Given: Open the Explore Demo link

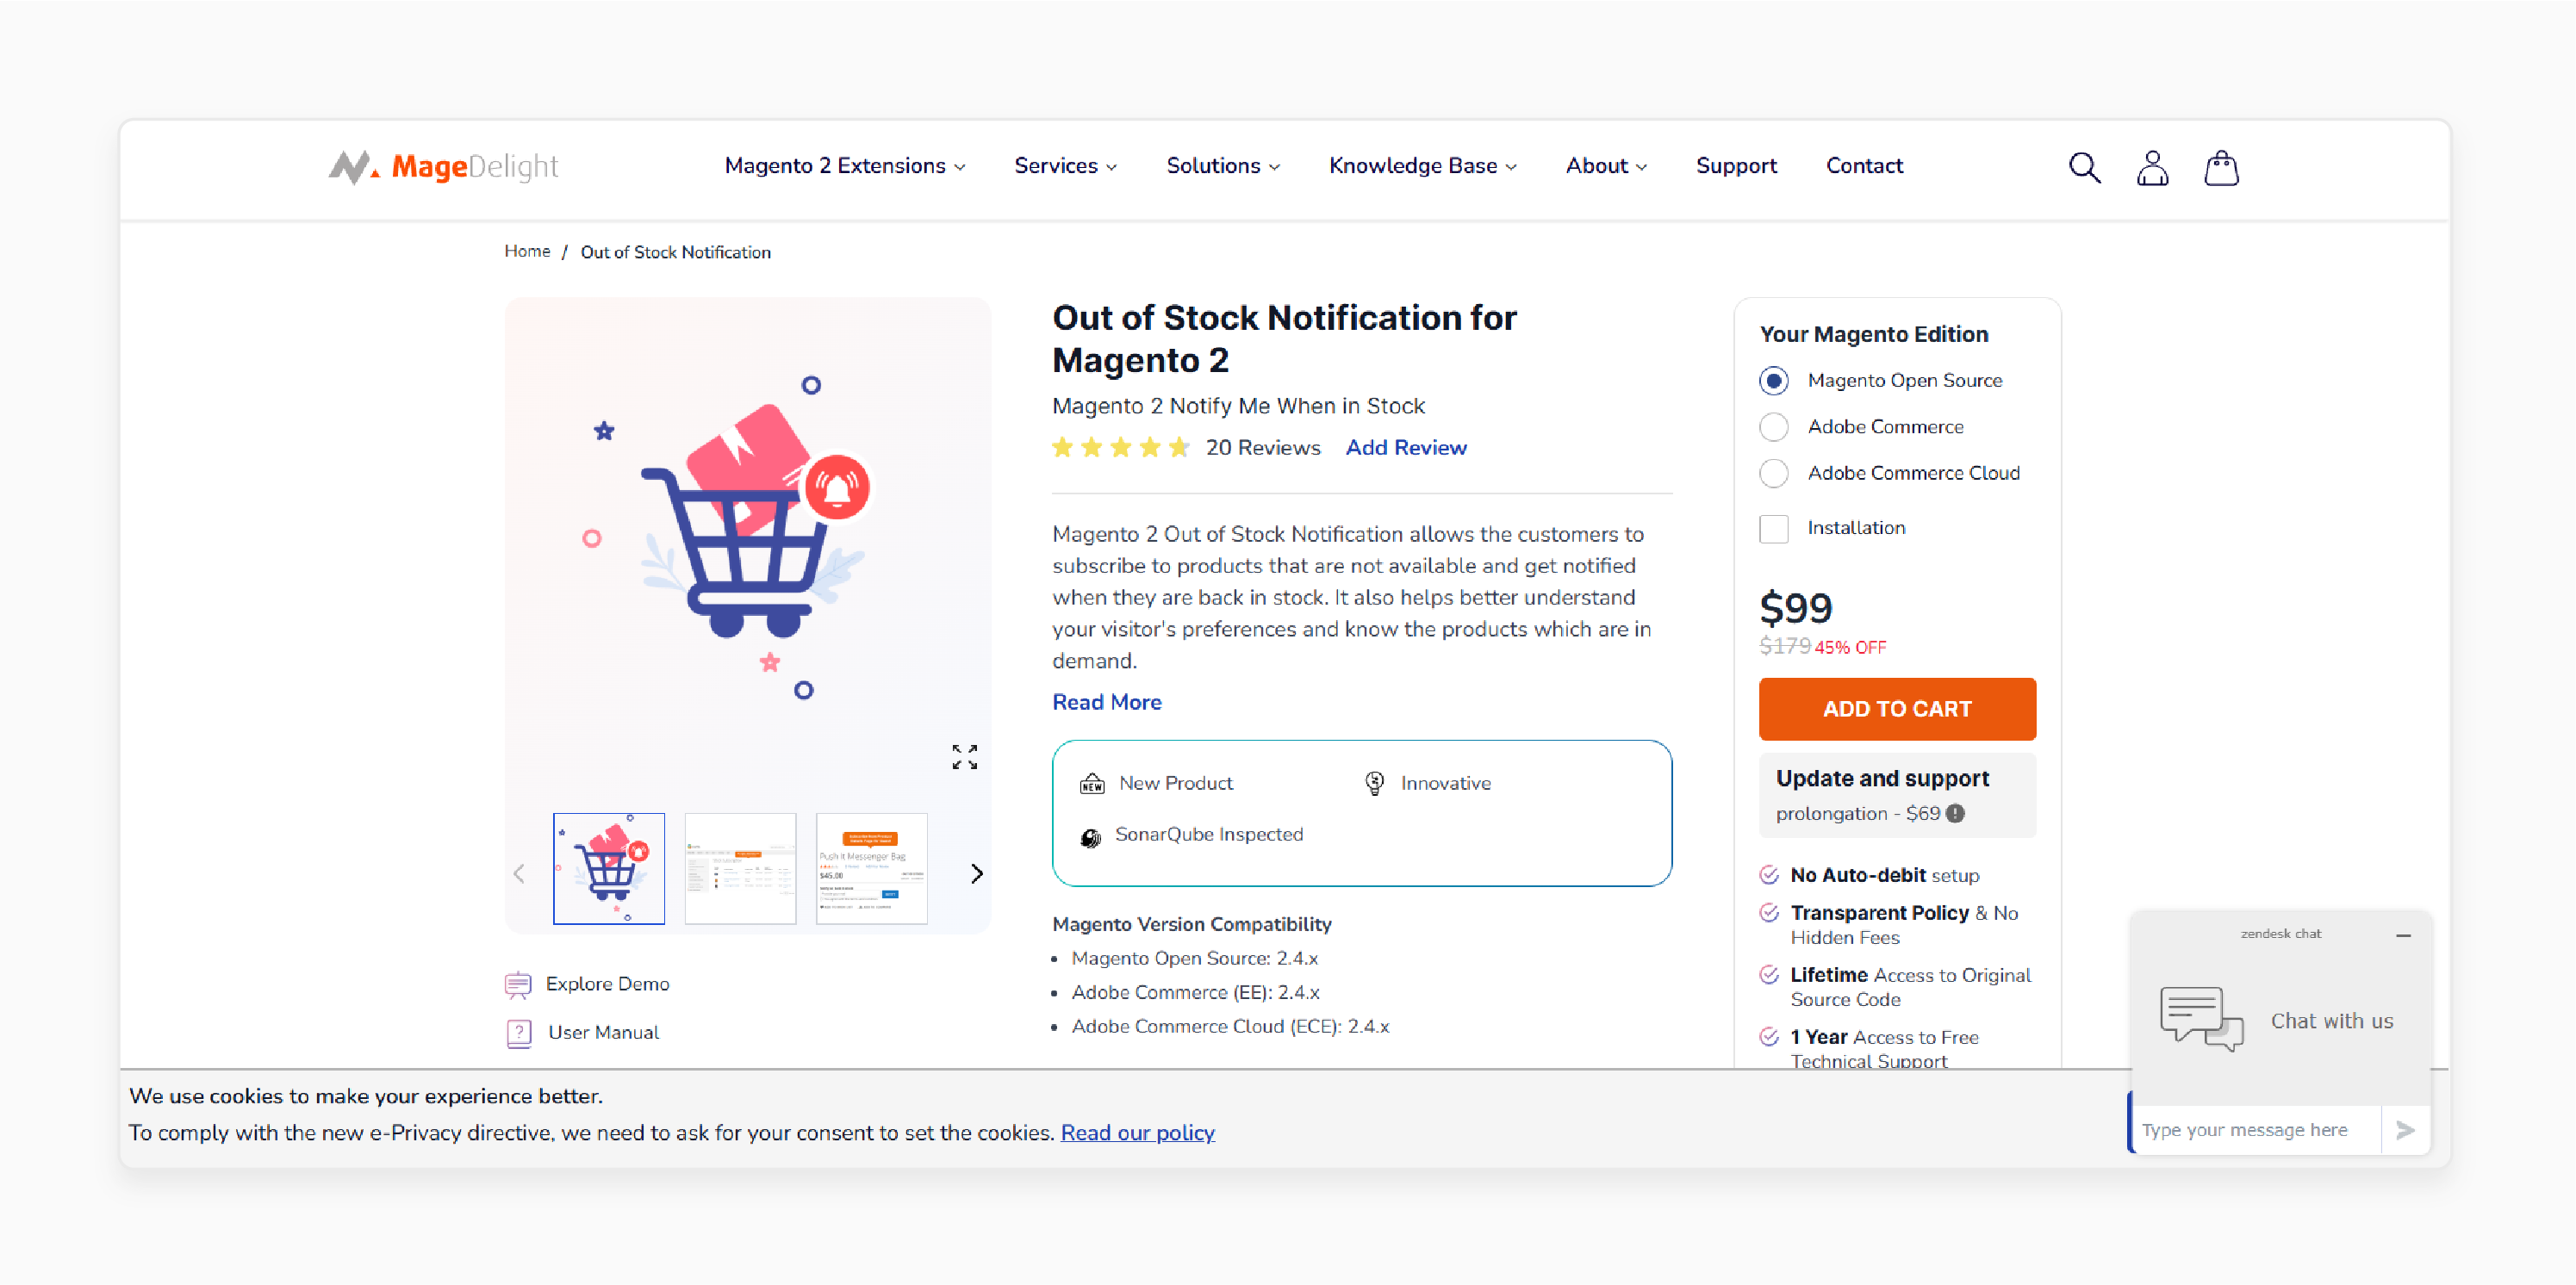Looking at the screenshot, I should (x=607, y=984).
